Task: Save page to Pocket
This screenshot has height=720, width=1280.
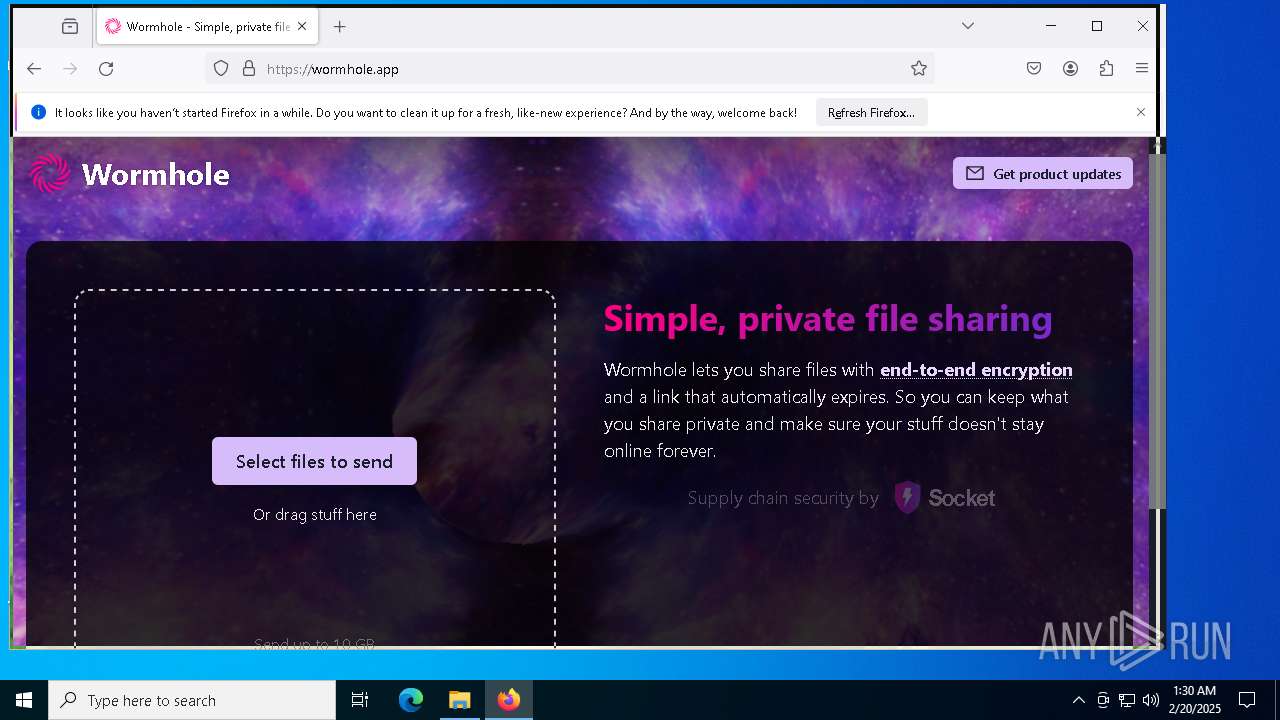Action: pos(1034,69)
